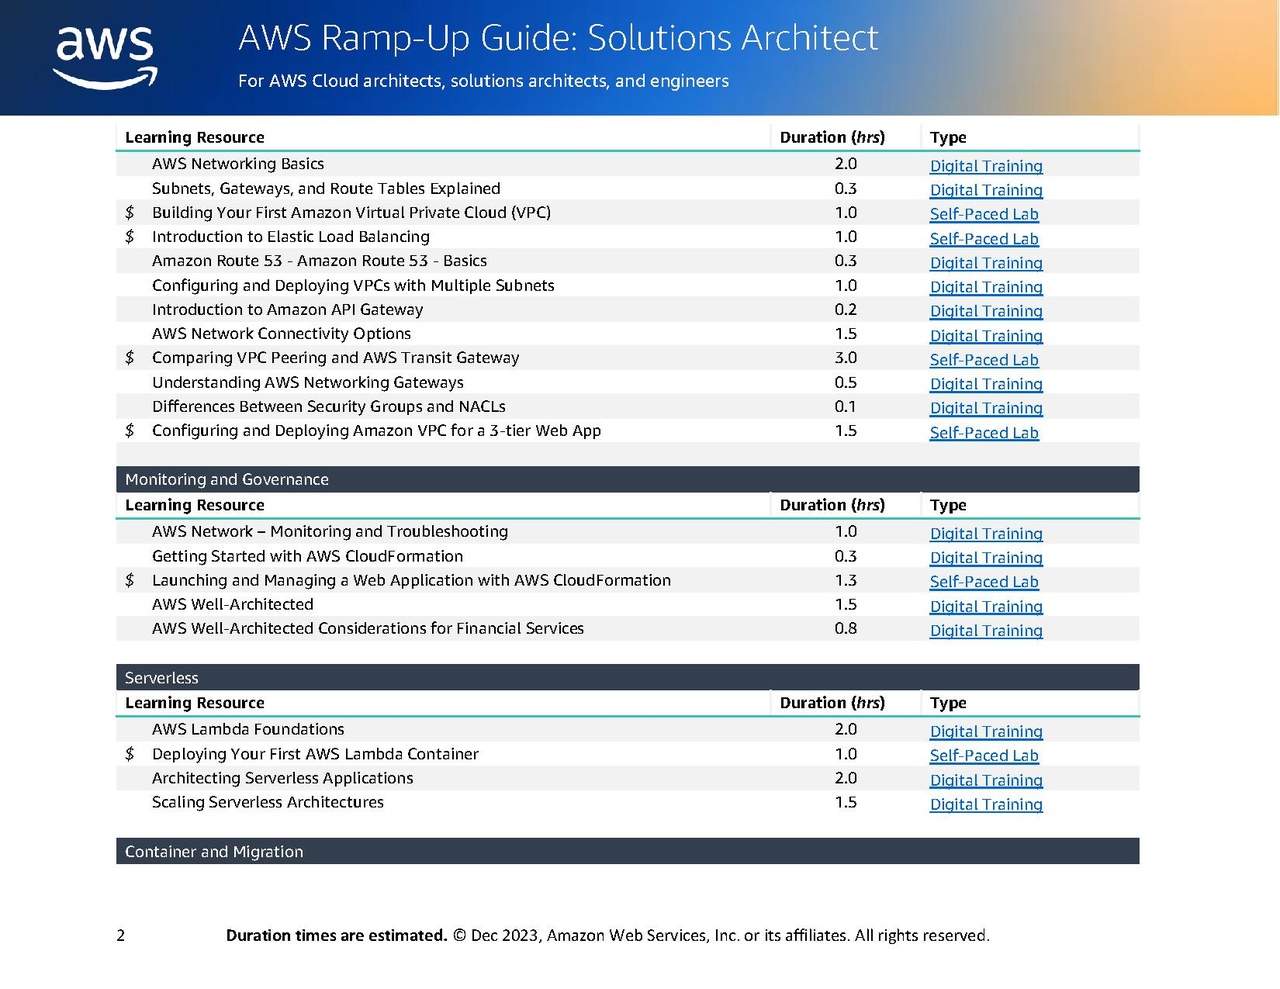1280x989 pixels.
Task: Click 'Understanding AWS Networking Gateways' title
Action: (308, 382)
